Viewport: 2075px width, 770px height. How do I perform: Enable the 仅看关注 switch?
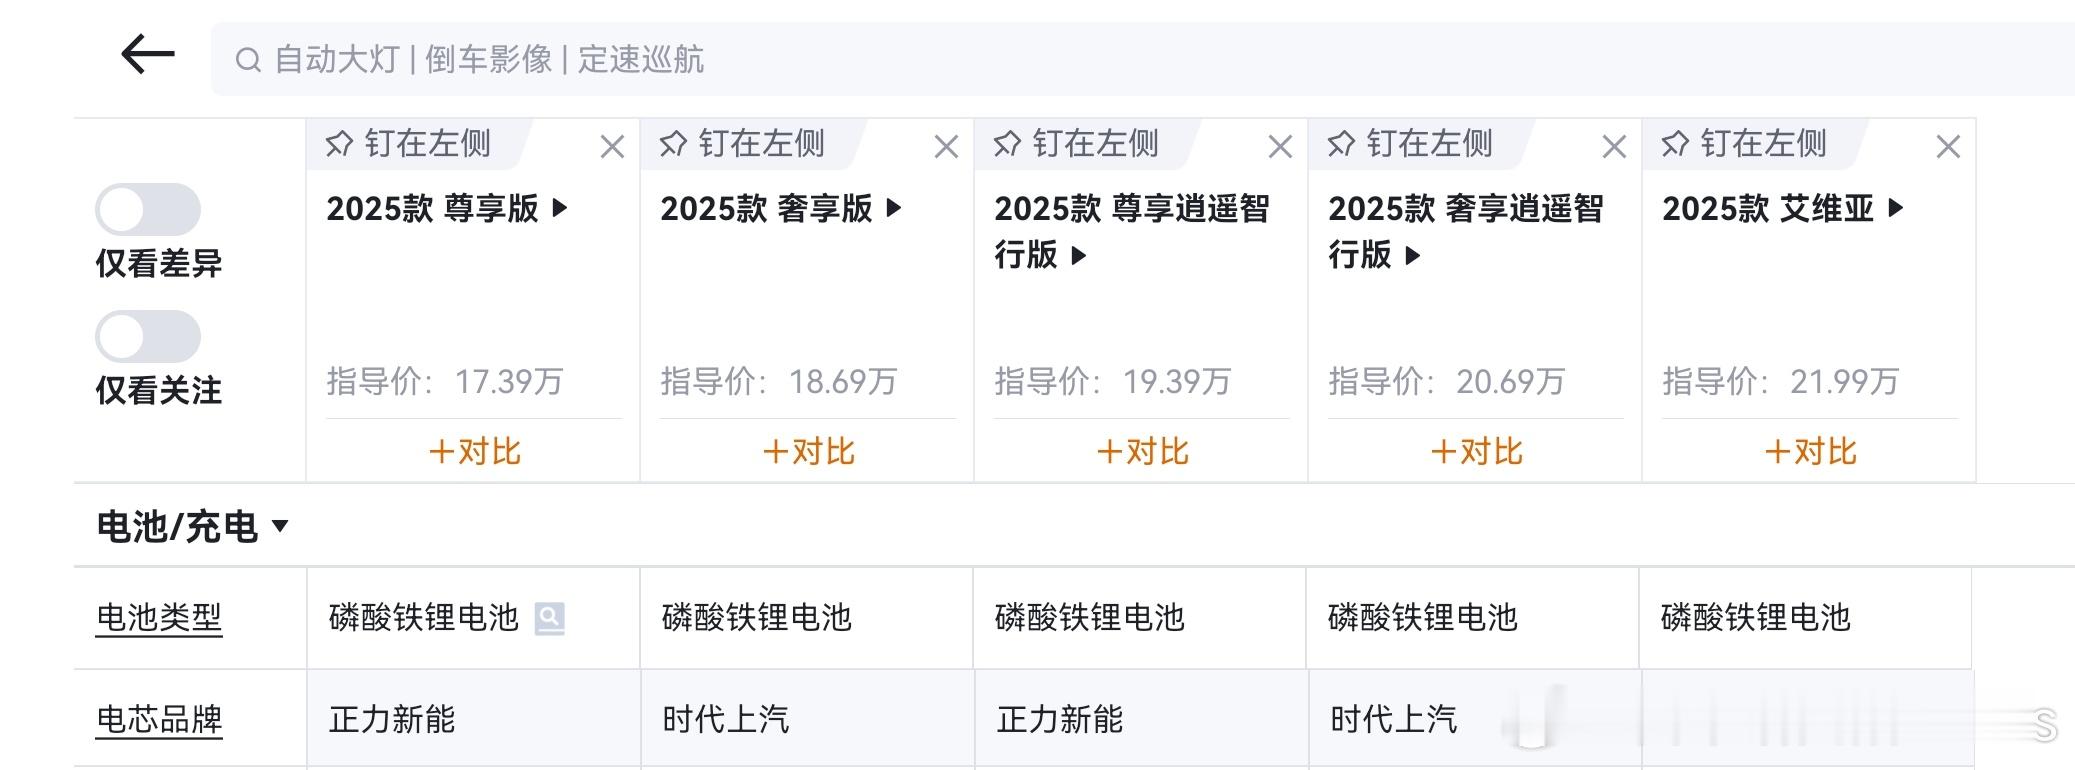148,336
